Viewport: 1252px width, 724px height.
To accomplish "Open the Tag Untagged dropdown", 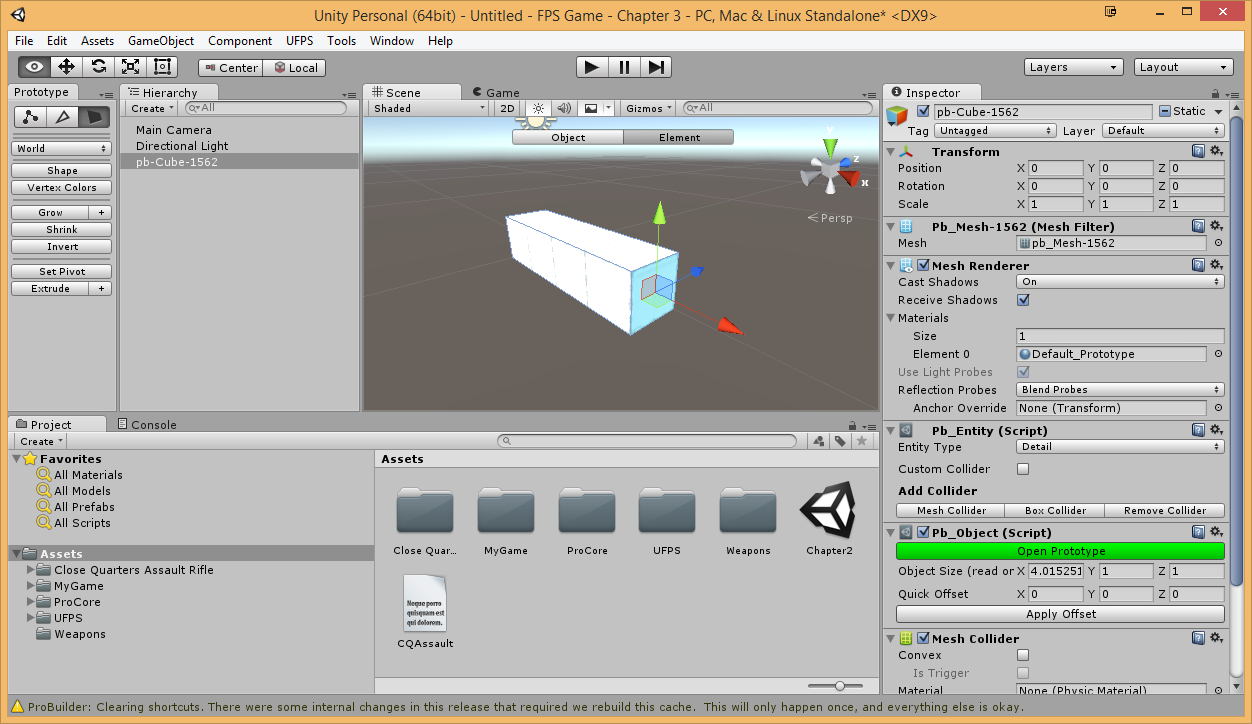I will click(x=994, y=130).
